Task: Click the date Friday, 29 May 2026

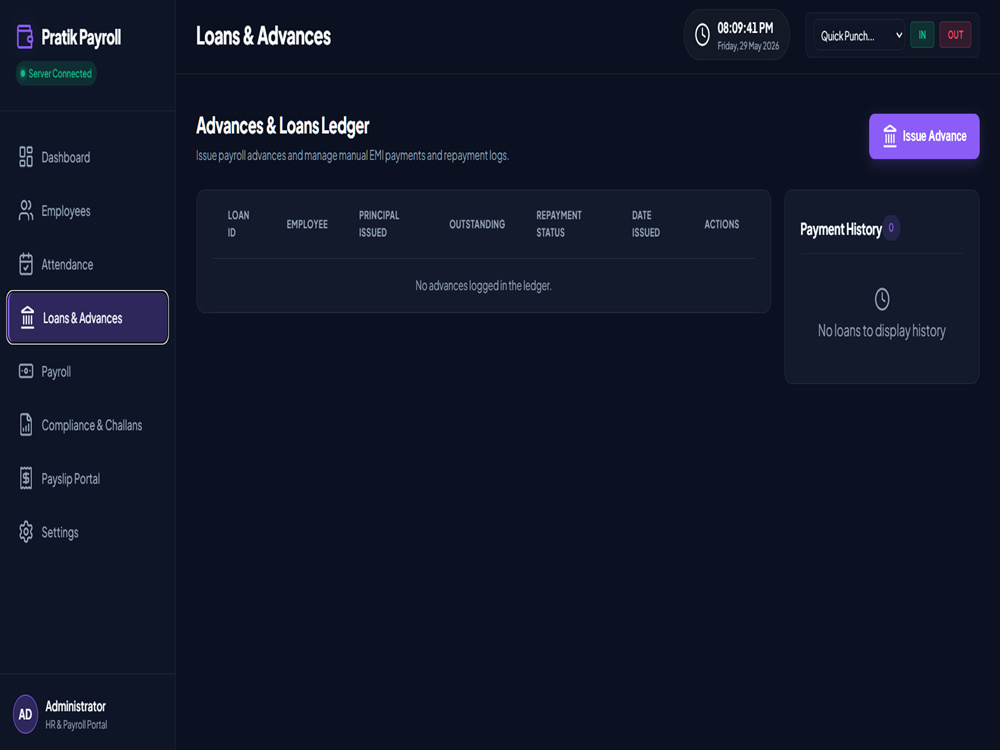Action: point(748,46)
